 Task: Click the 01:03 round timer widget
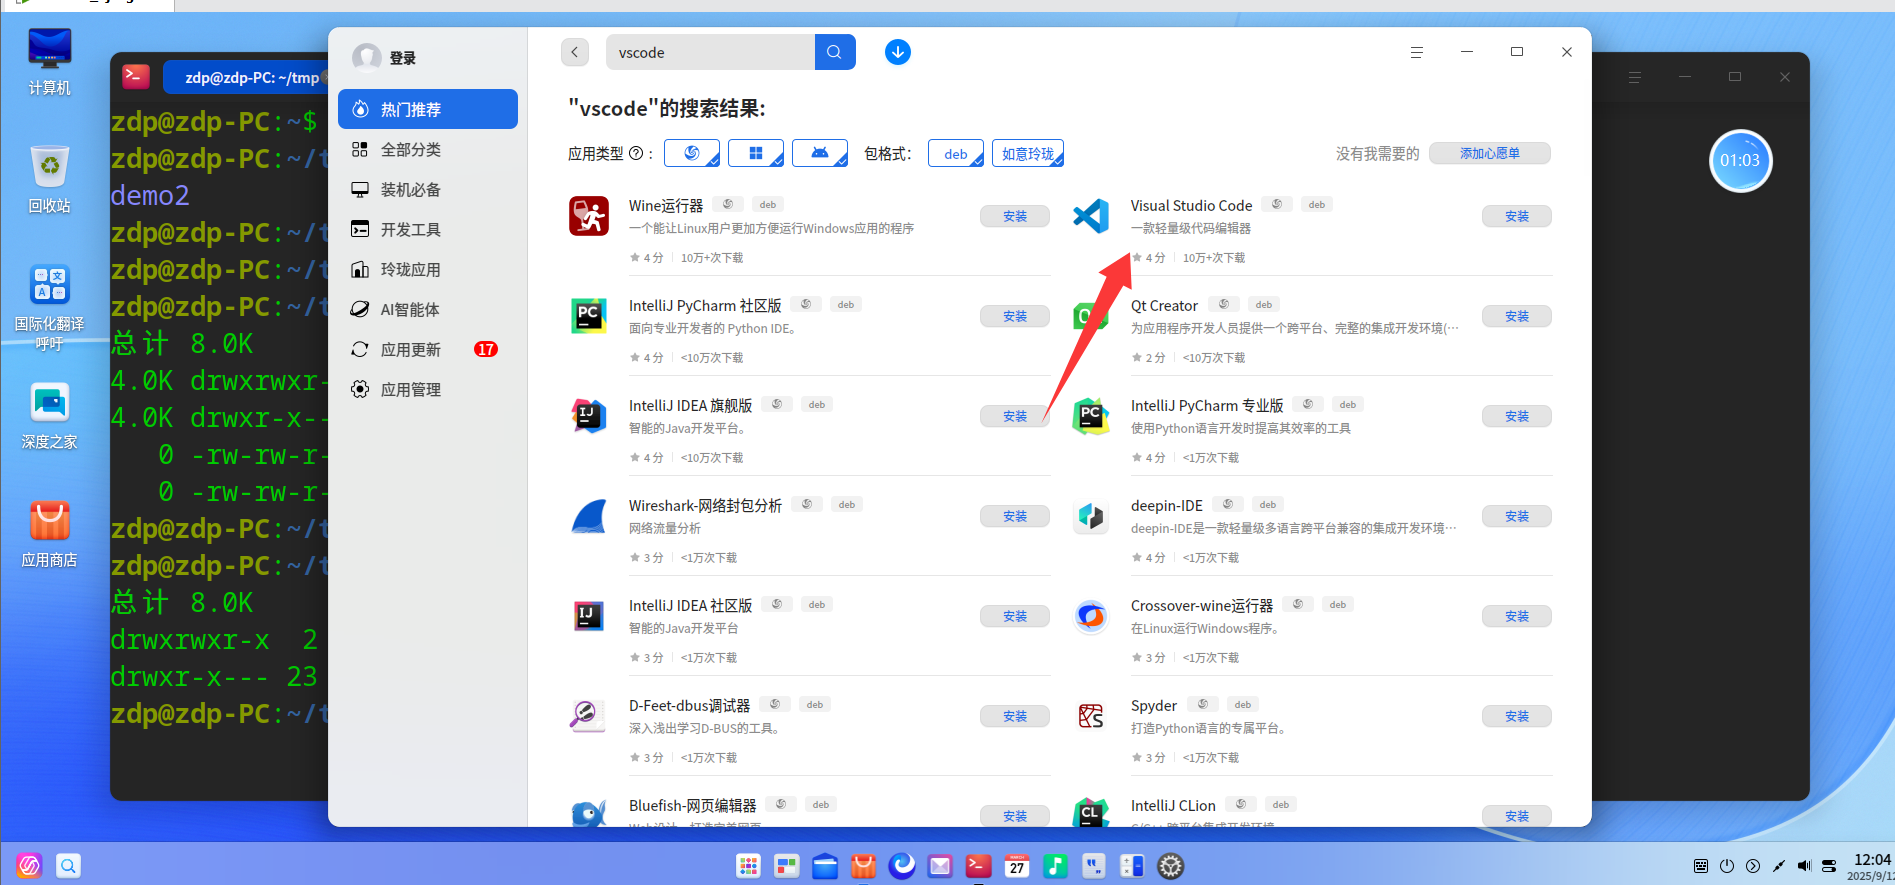[x=1740, y=160]
